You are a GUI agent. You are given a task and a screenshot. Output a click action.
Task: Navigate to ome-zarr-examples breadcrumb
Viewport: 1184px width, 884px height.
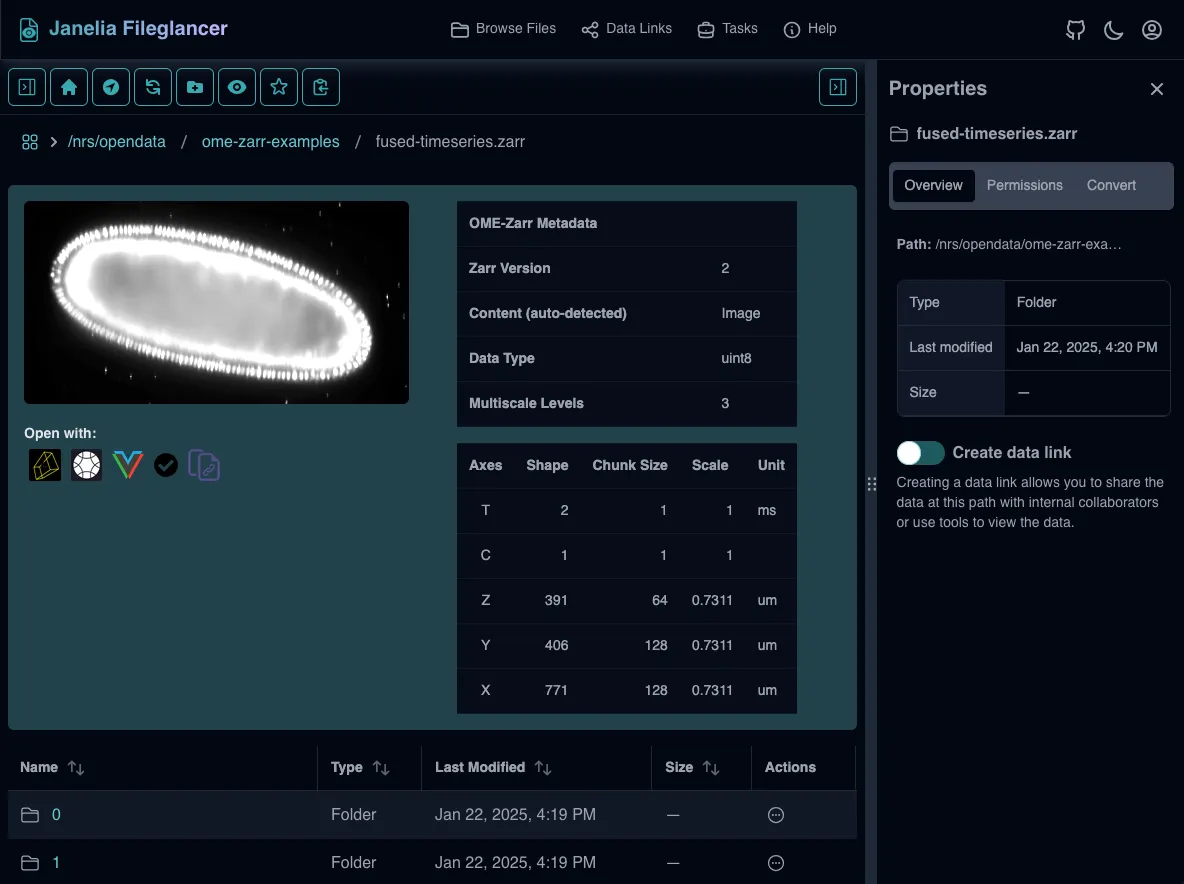click(x=270, y=141)
